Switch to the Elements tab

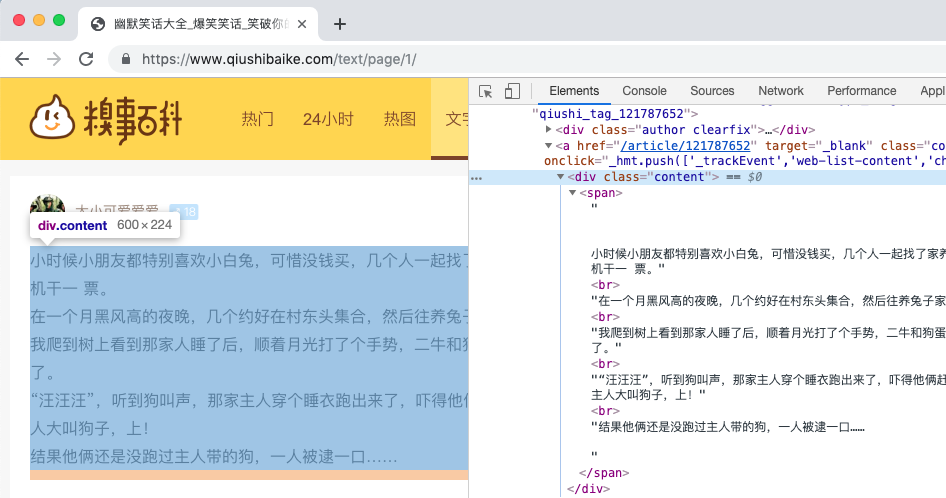(x=574, y=91)
